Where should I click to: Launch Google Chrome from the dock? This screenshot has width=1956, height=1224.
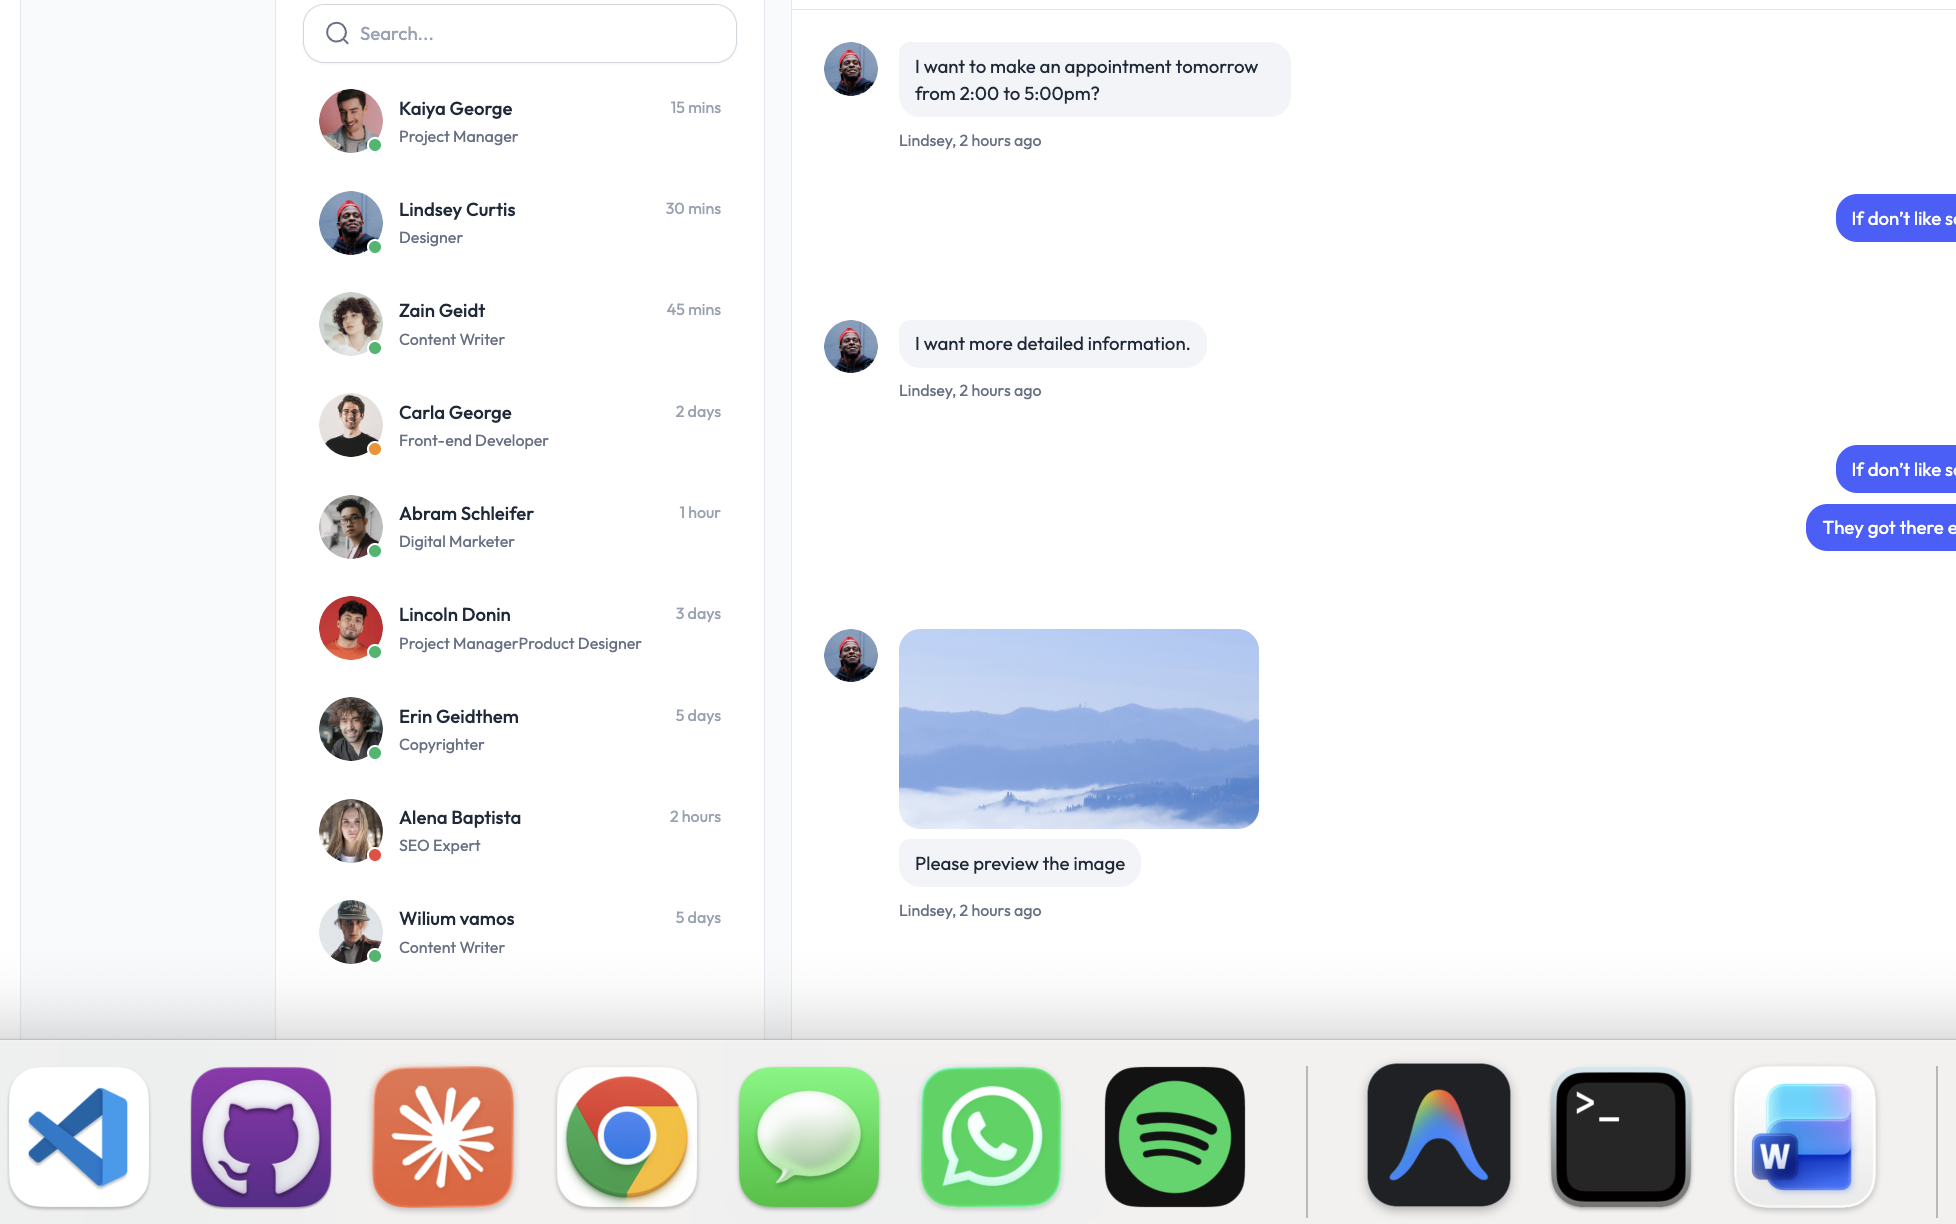[x=627, y=1137]
